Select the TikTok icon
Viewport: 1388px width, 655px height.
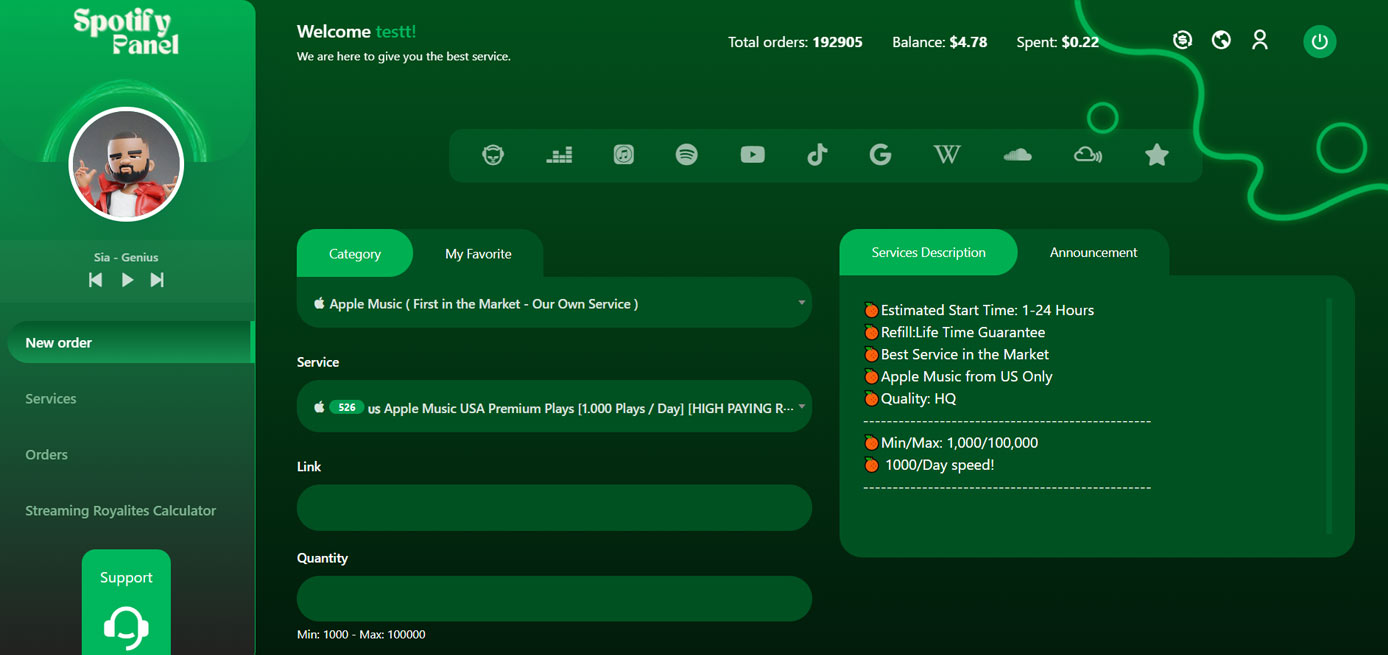[x=817, y=155]
